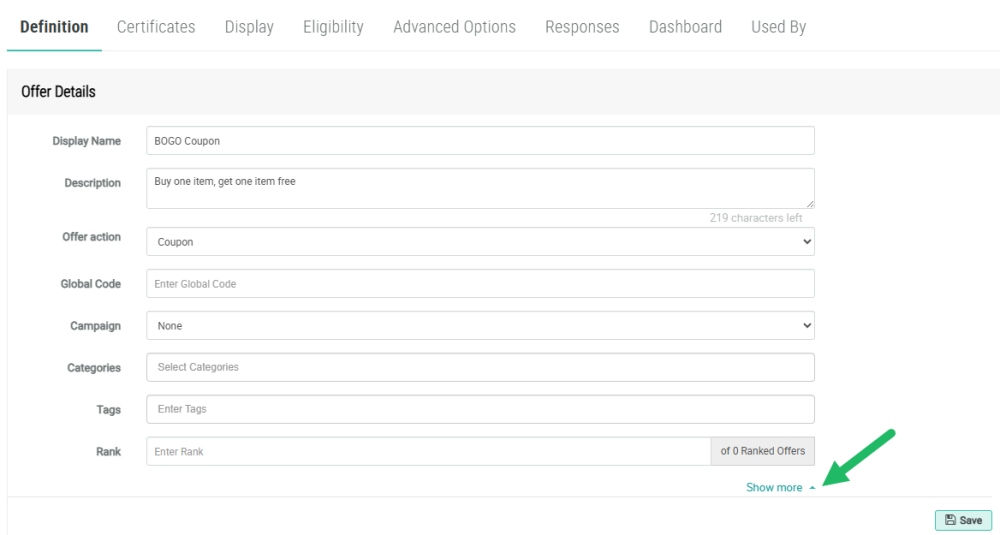Open the Offer action dropdown
This screenshot has height=535, width=1000.
point(480,242)
